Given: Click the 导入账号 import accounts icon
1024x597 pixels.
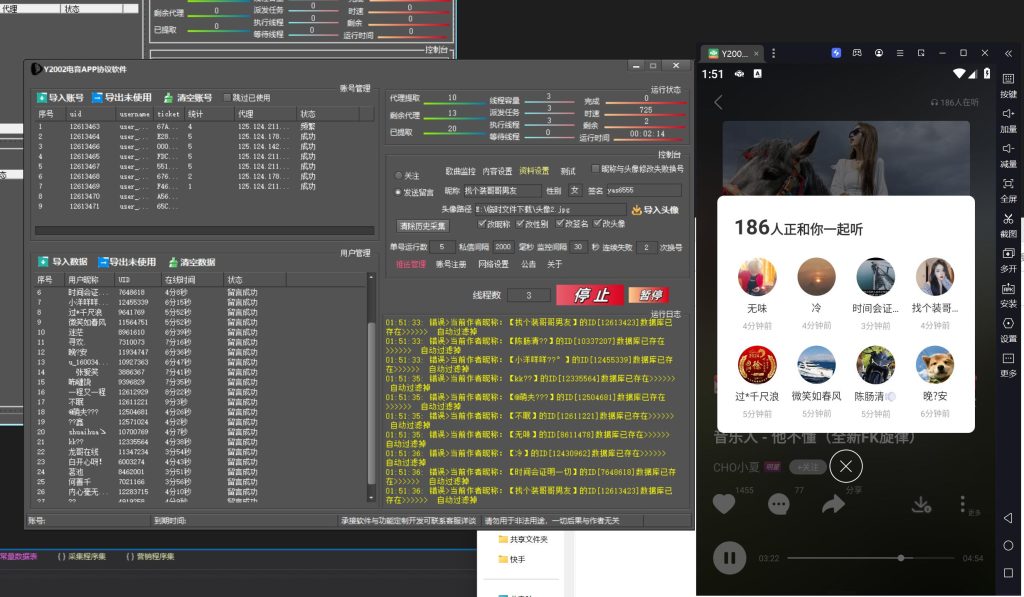Looking at the screenshot, I should coord(43,98).
